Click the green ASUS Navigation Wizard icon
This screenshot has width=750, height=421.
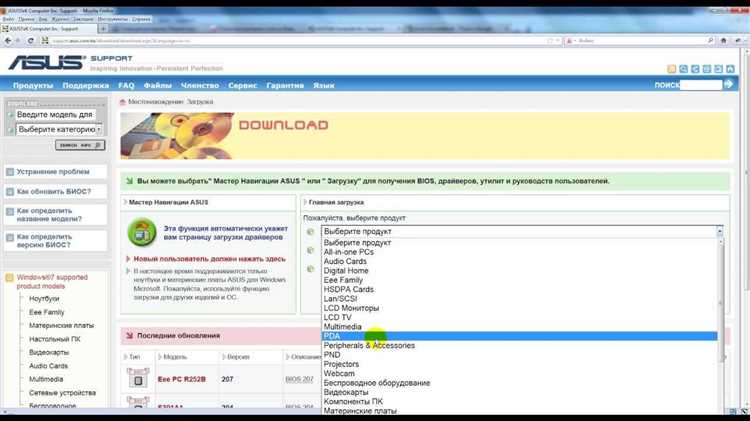pyautogui.click(x=140, y=233)
